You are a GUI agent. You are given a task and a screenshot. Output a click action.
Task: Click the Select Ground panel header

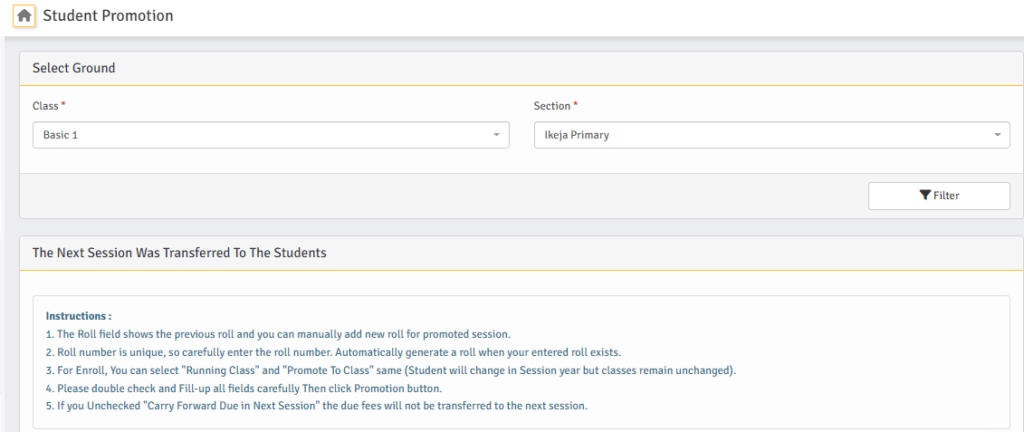[74, 68]
